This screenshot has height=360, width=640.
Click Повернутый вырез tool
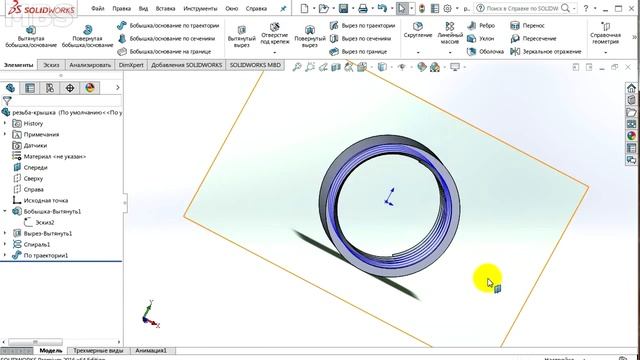(x=310, y=37)
